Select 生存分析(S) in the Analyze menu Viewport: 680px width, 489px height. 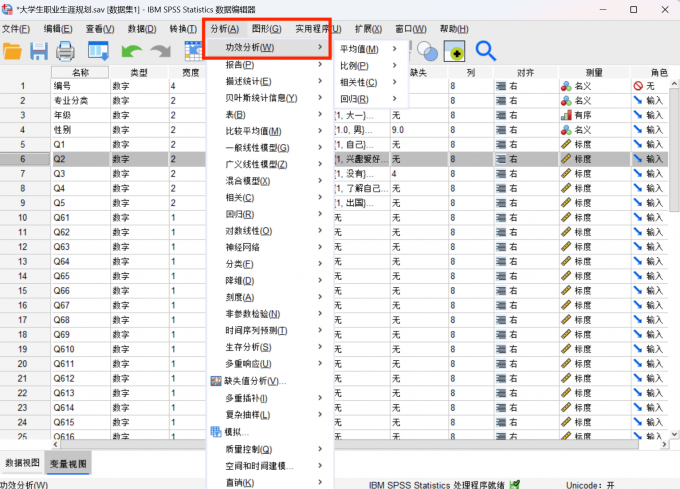pos(270,347)
